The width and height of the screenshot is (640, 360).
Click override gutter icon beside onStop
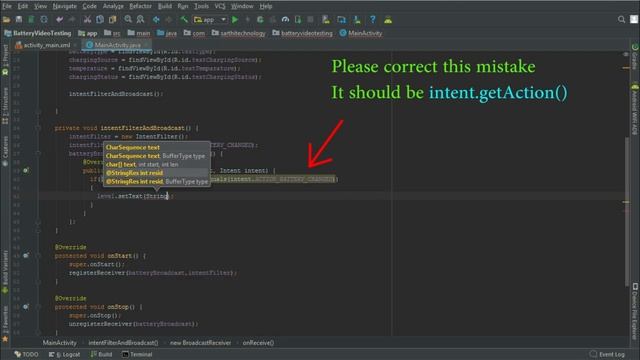(x=26, y=307)
